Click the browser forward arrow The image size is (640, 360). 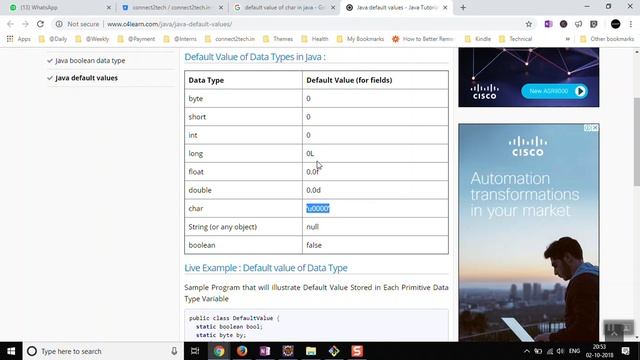pos(25,24)
